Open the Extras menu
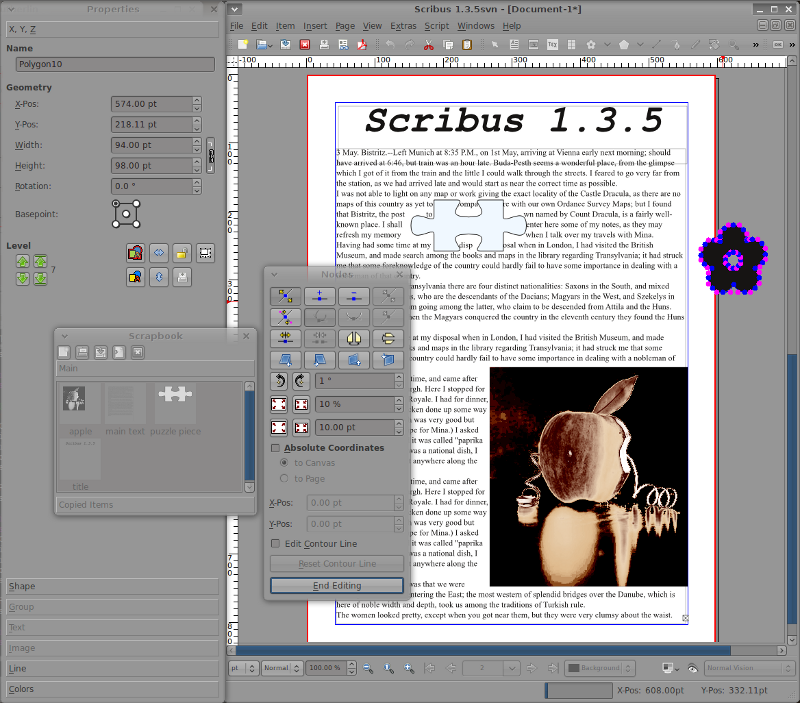 pos(403,25)
